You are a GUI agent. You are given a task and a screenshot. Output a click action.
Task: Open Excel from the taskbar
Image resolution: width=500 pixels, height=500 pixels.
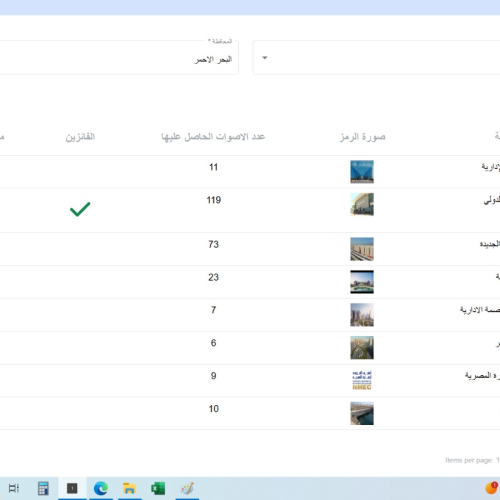[158, 489]
